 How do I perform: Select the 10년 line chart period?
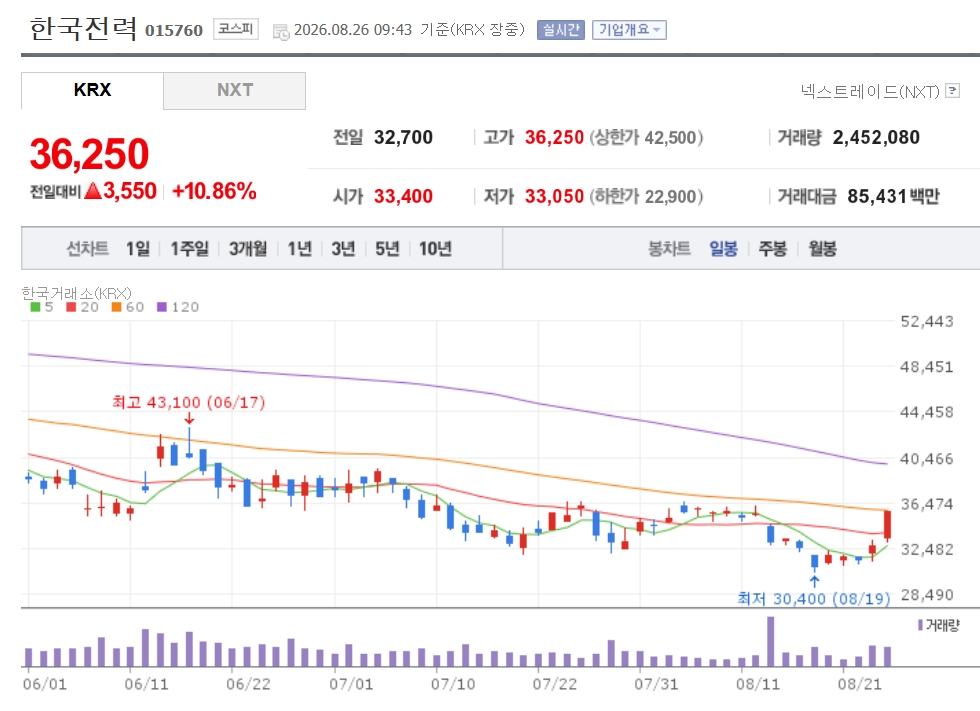point(436,249)
